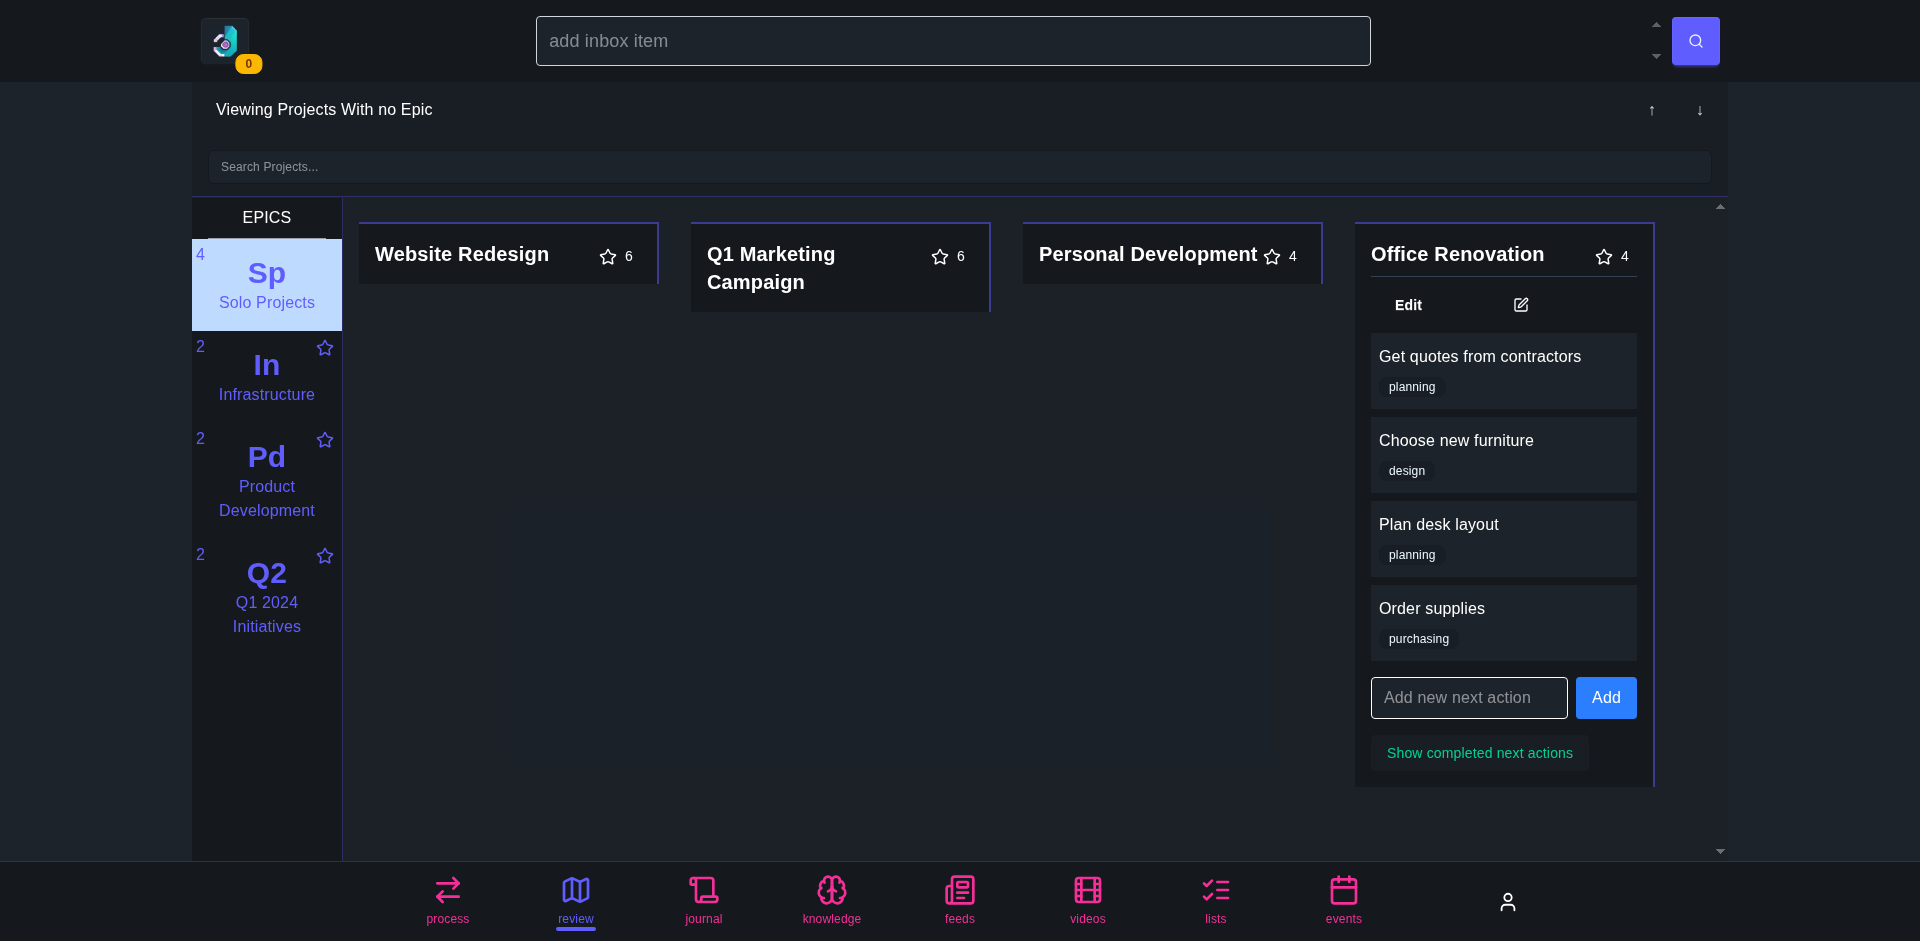Click the blue Add button
The height and width of the screenshot is (941, 1920).
tap(1605, 698)
